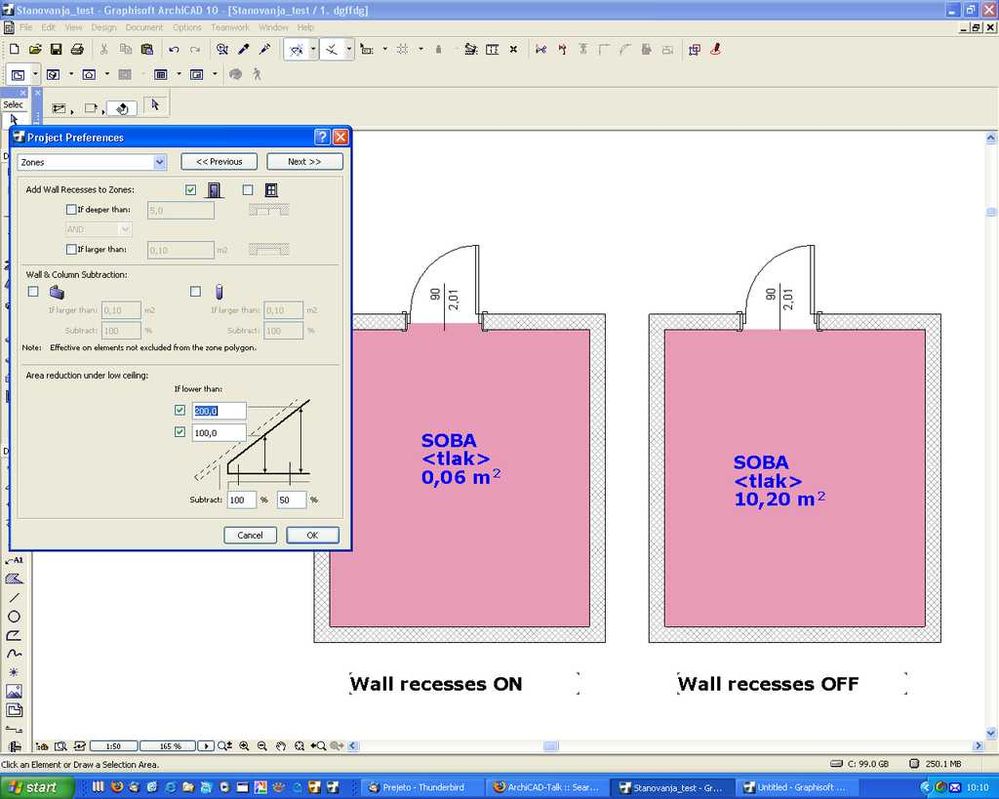Select the 'Wall recesses ON' text label
This screenshot has height=799, width=999.
tap(436, 684)
